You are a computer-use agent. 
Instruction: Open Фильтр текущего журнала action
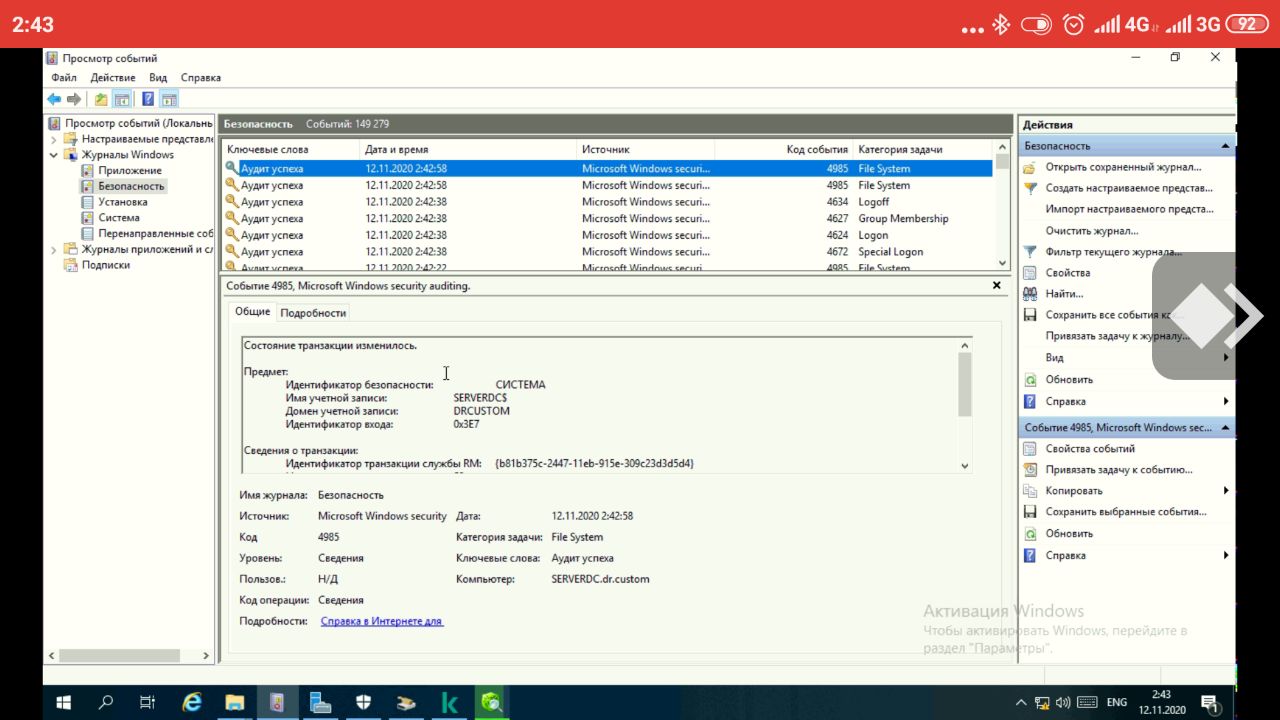click(x=1113, y=252)
